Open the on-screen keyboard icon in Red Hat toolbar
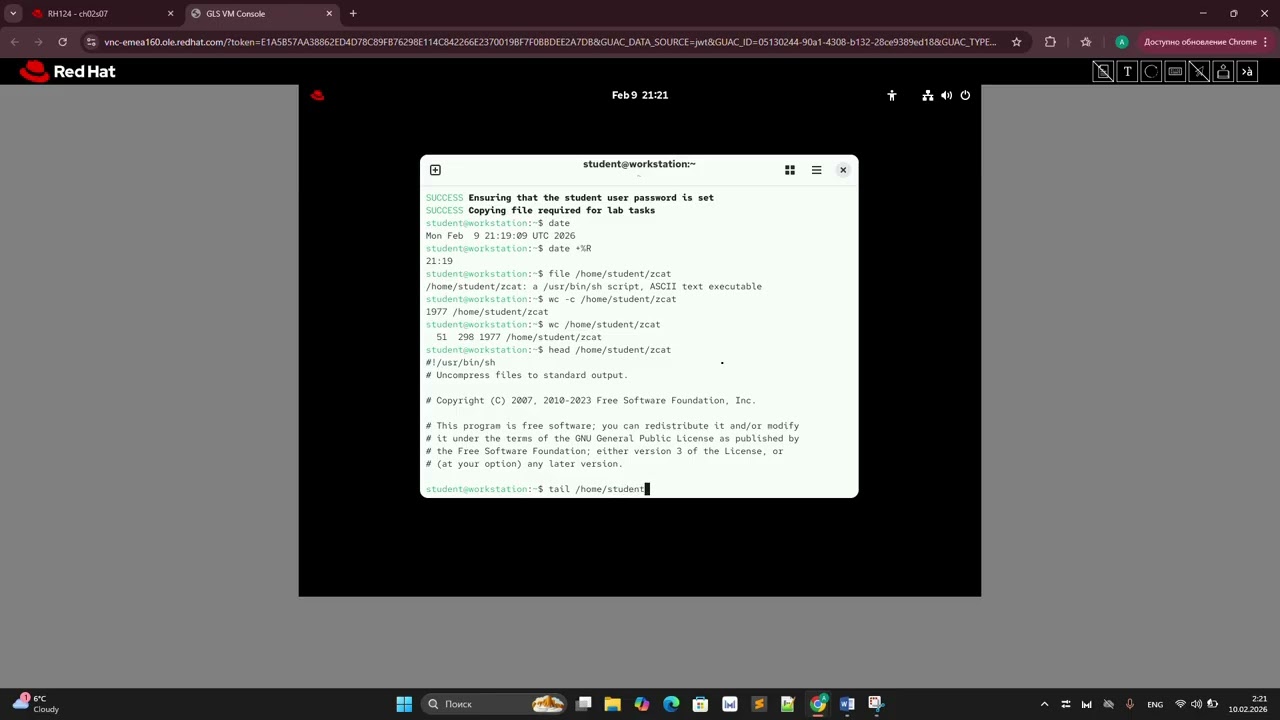This screenshot has height=720, width=1280. 1175,71
